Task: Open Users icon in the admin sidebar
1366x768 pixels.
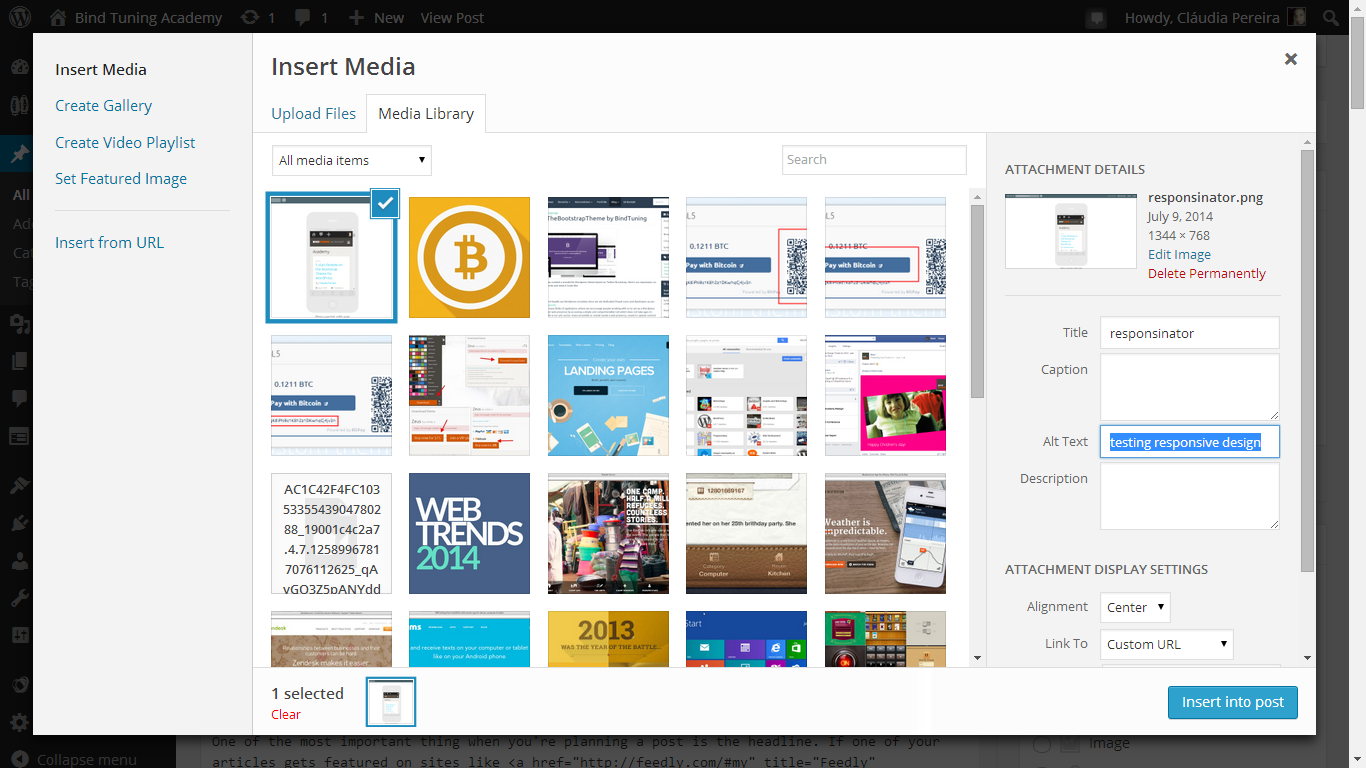Action: click(x=20, y=560)
